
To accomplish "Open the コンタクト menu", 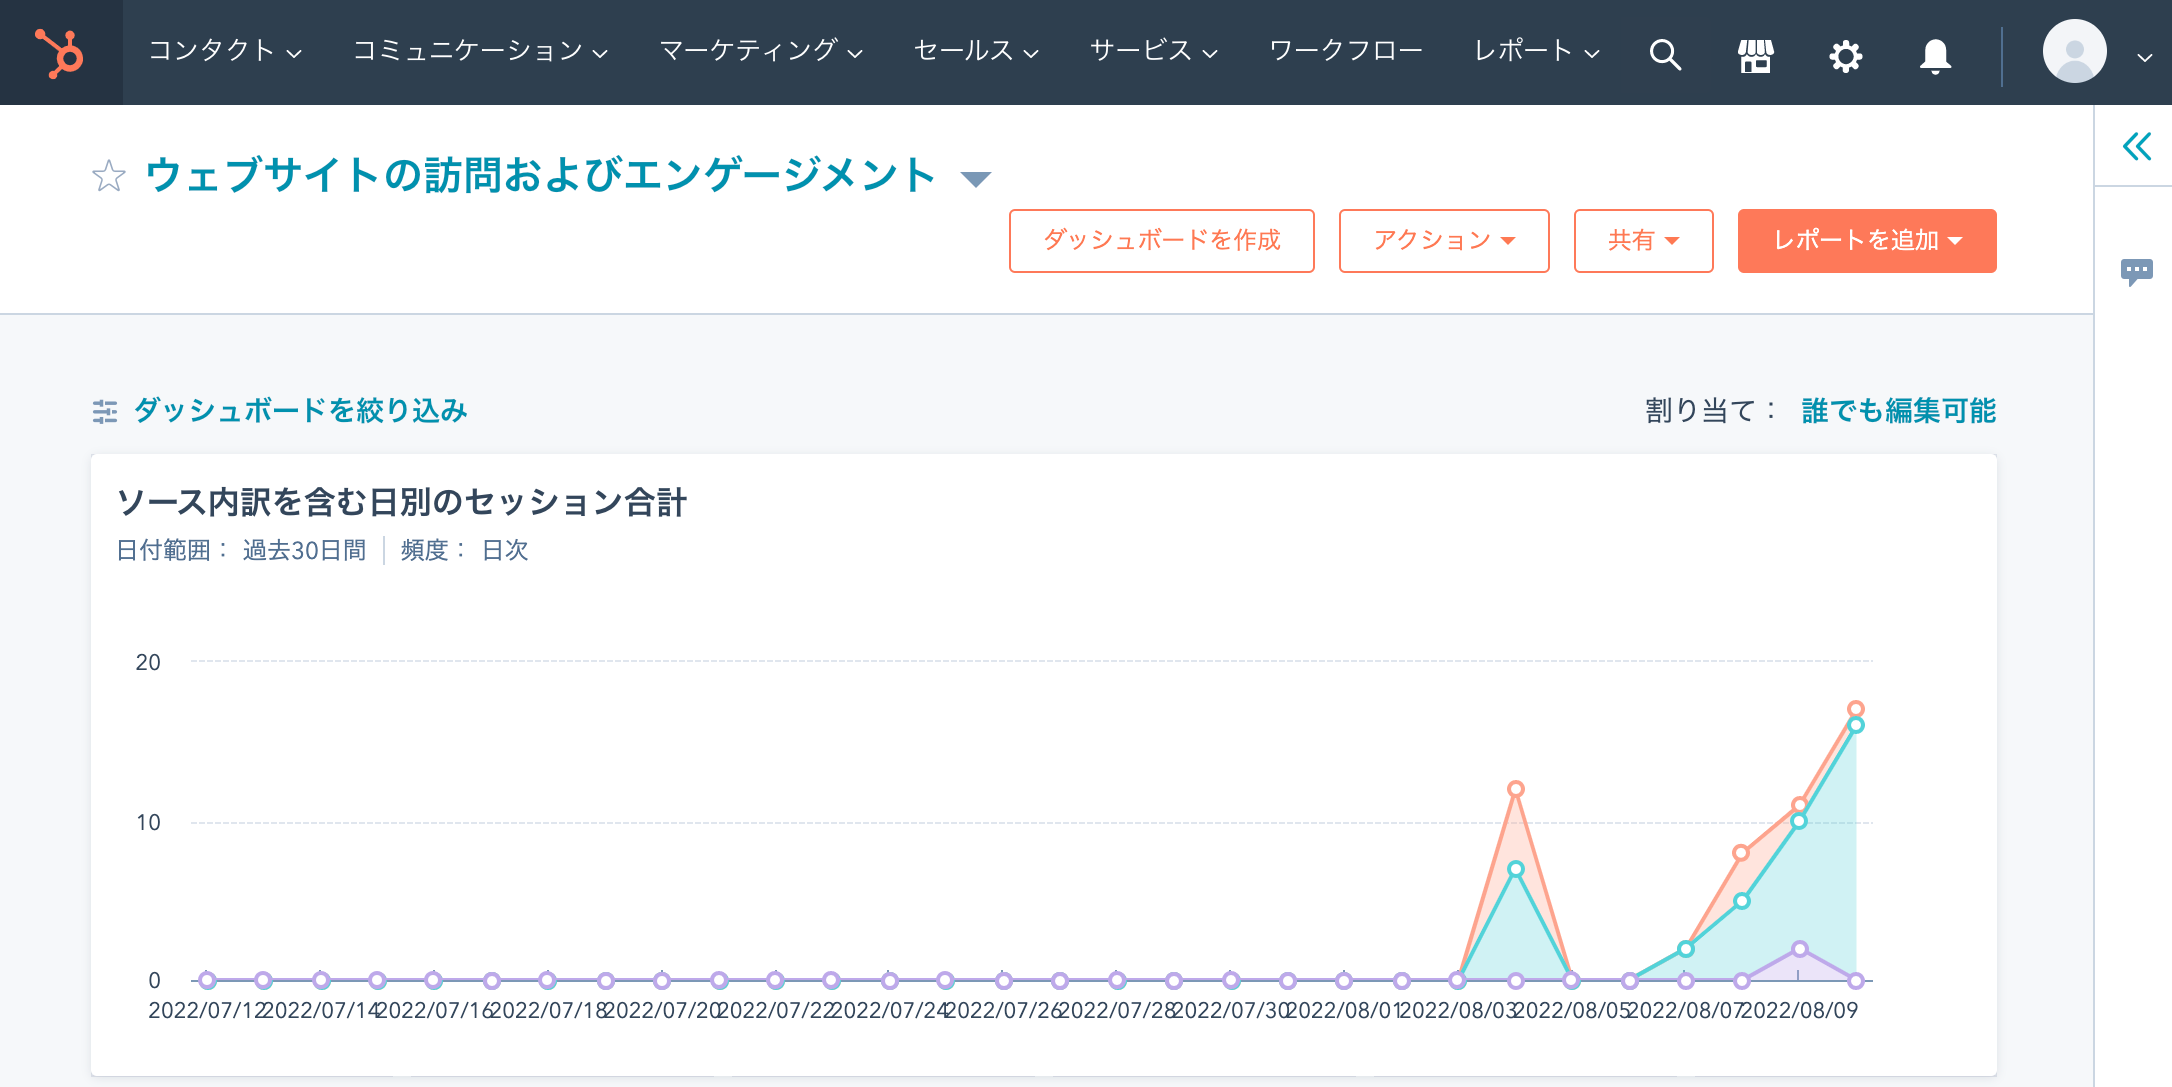I will click(225, 51).
